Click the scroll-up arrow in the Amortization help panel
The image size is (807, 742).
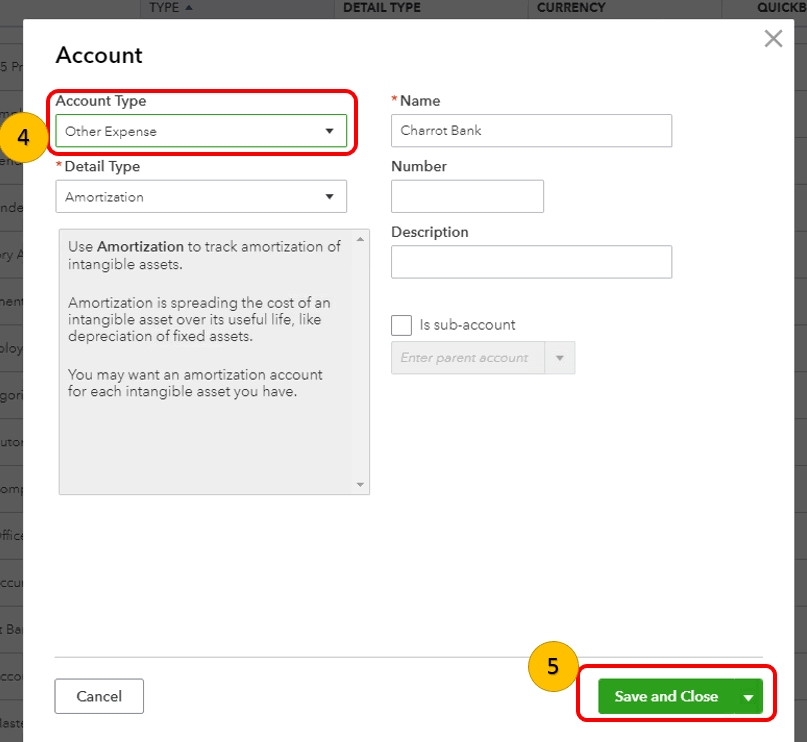coord(361,238)
